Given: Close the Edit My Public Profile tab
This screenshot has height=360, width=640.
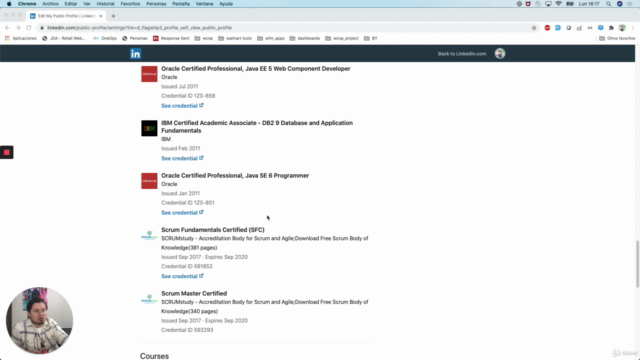Looking at the screenshot, I should 100,16.
